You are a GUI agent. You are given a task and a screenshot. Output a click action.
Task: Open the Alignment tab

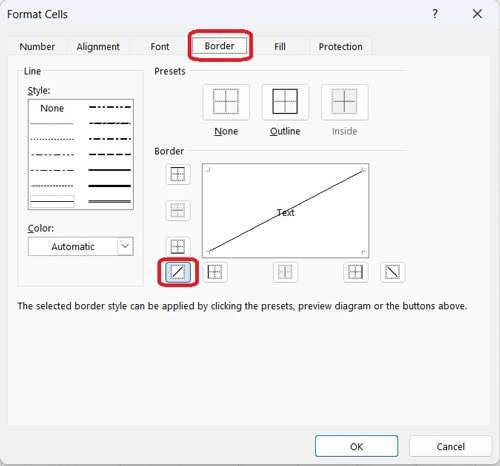(98, 47)
